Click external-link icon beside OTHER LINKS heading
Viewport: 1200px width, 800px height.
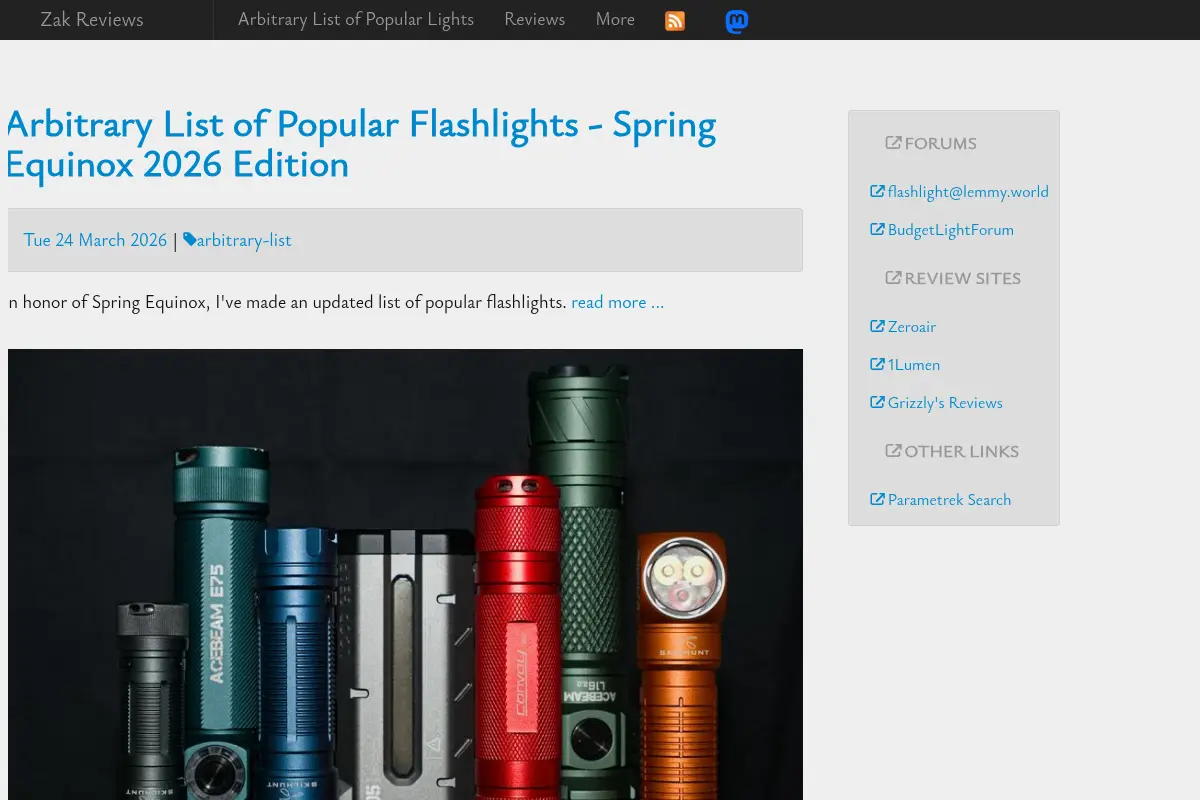click(893, 451)
